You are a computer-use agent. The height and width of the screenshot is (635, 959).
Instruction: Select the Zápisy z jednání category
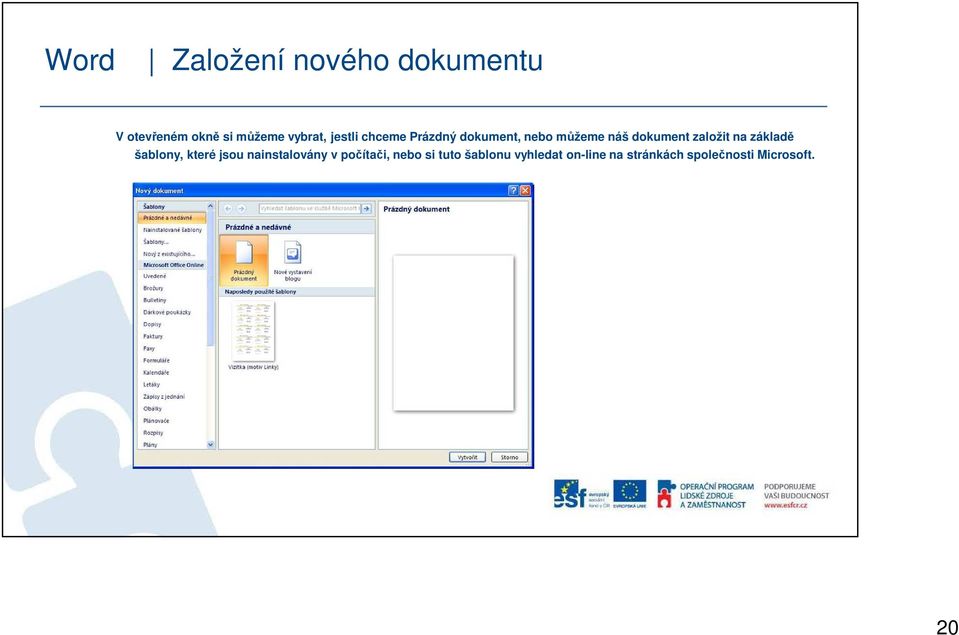coord(164,396)
